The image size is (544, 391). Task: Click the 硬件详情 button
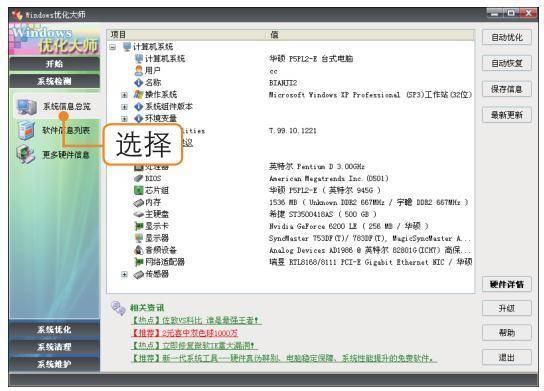tap(507, 284)
